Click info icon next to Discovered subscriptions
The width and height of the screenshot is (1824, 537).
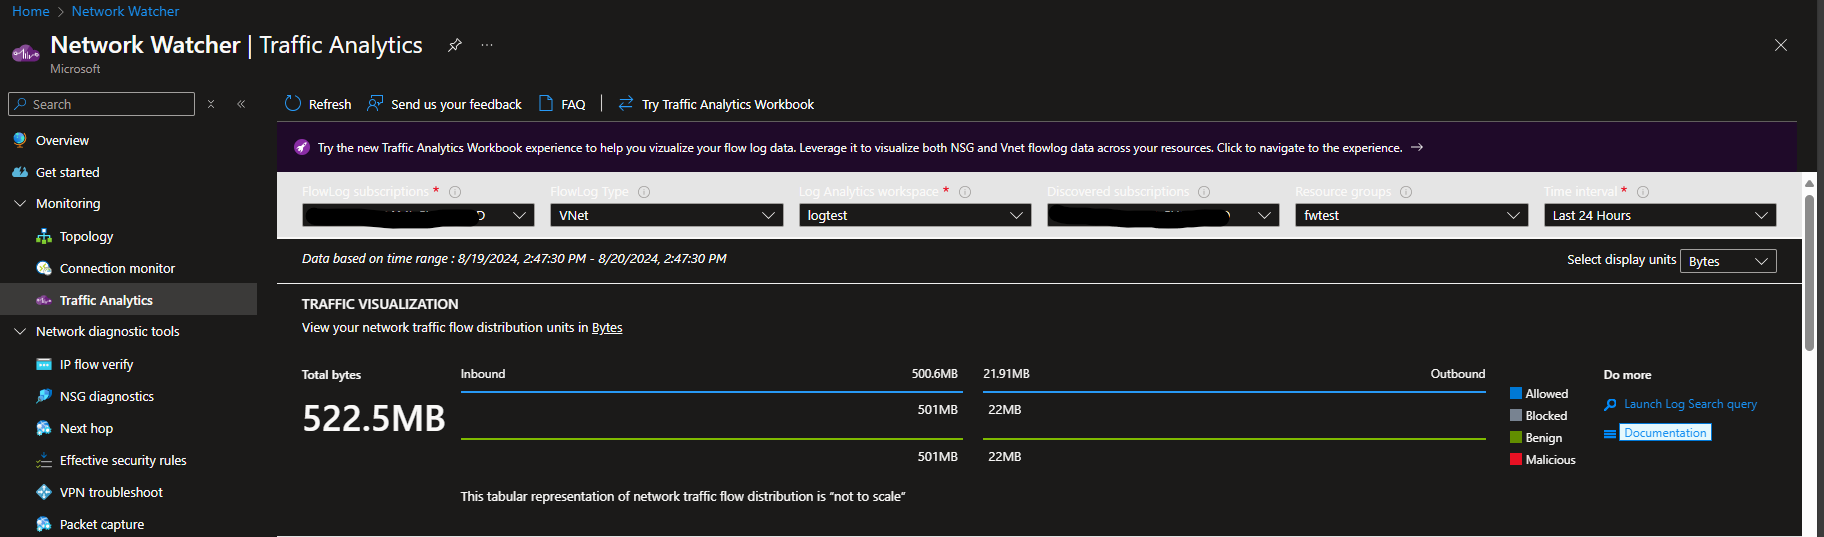(1204, 192)
